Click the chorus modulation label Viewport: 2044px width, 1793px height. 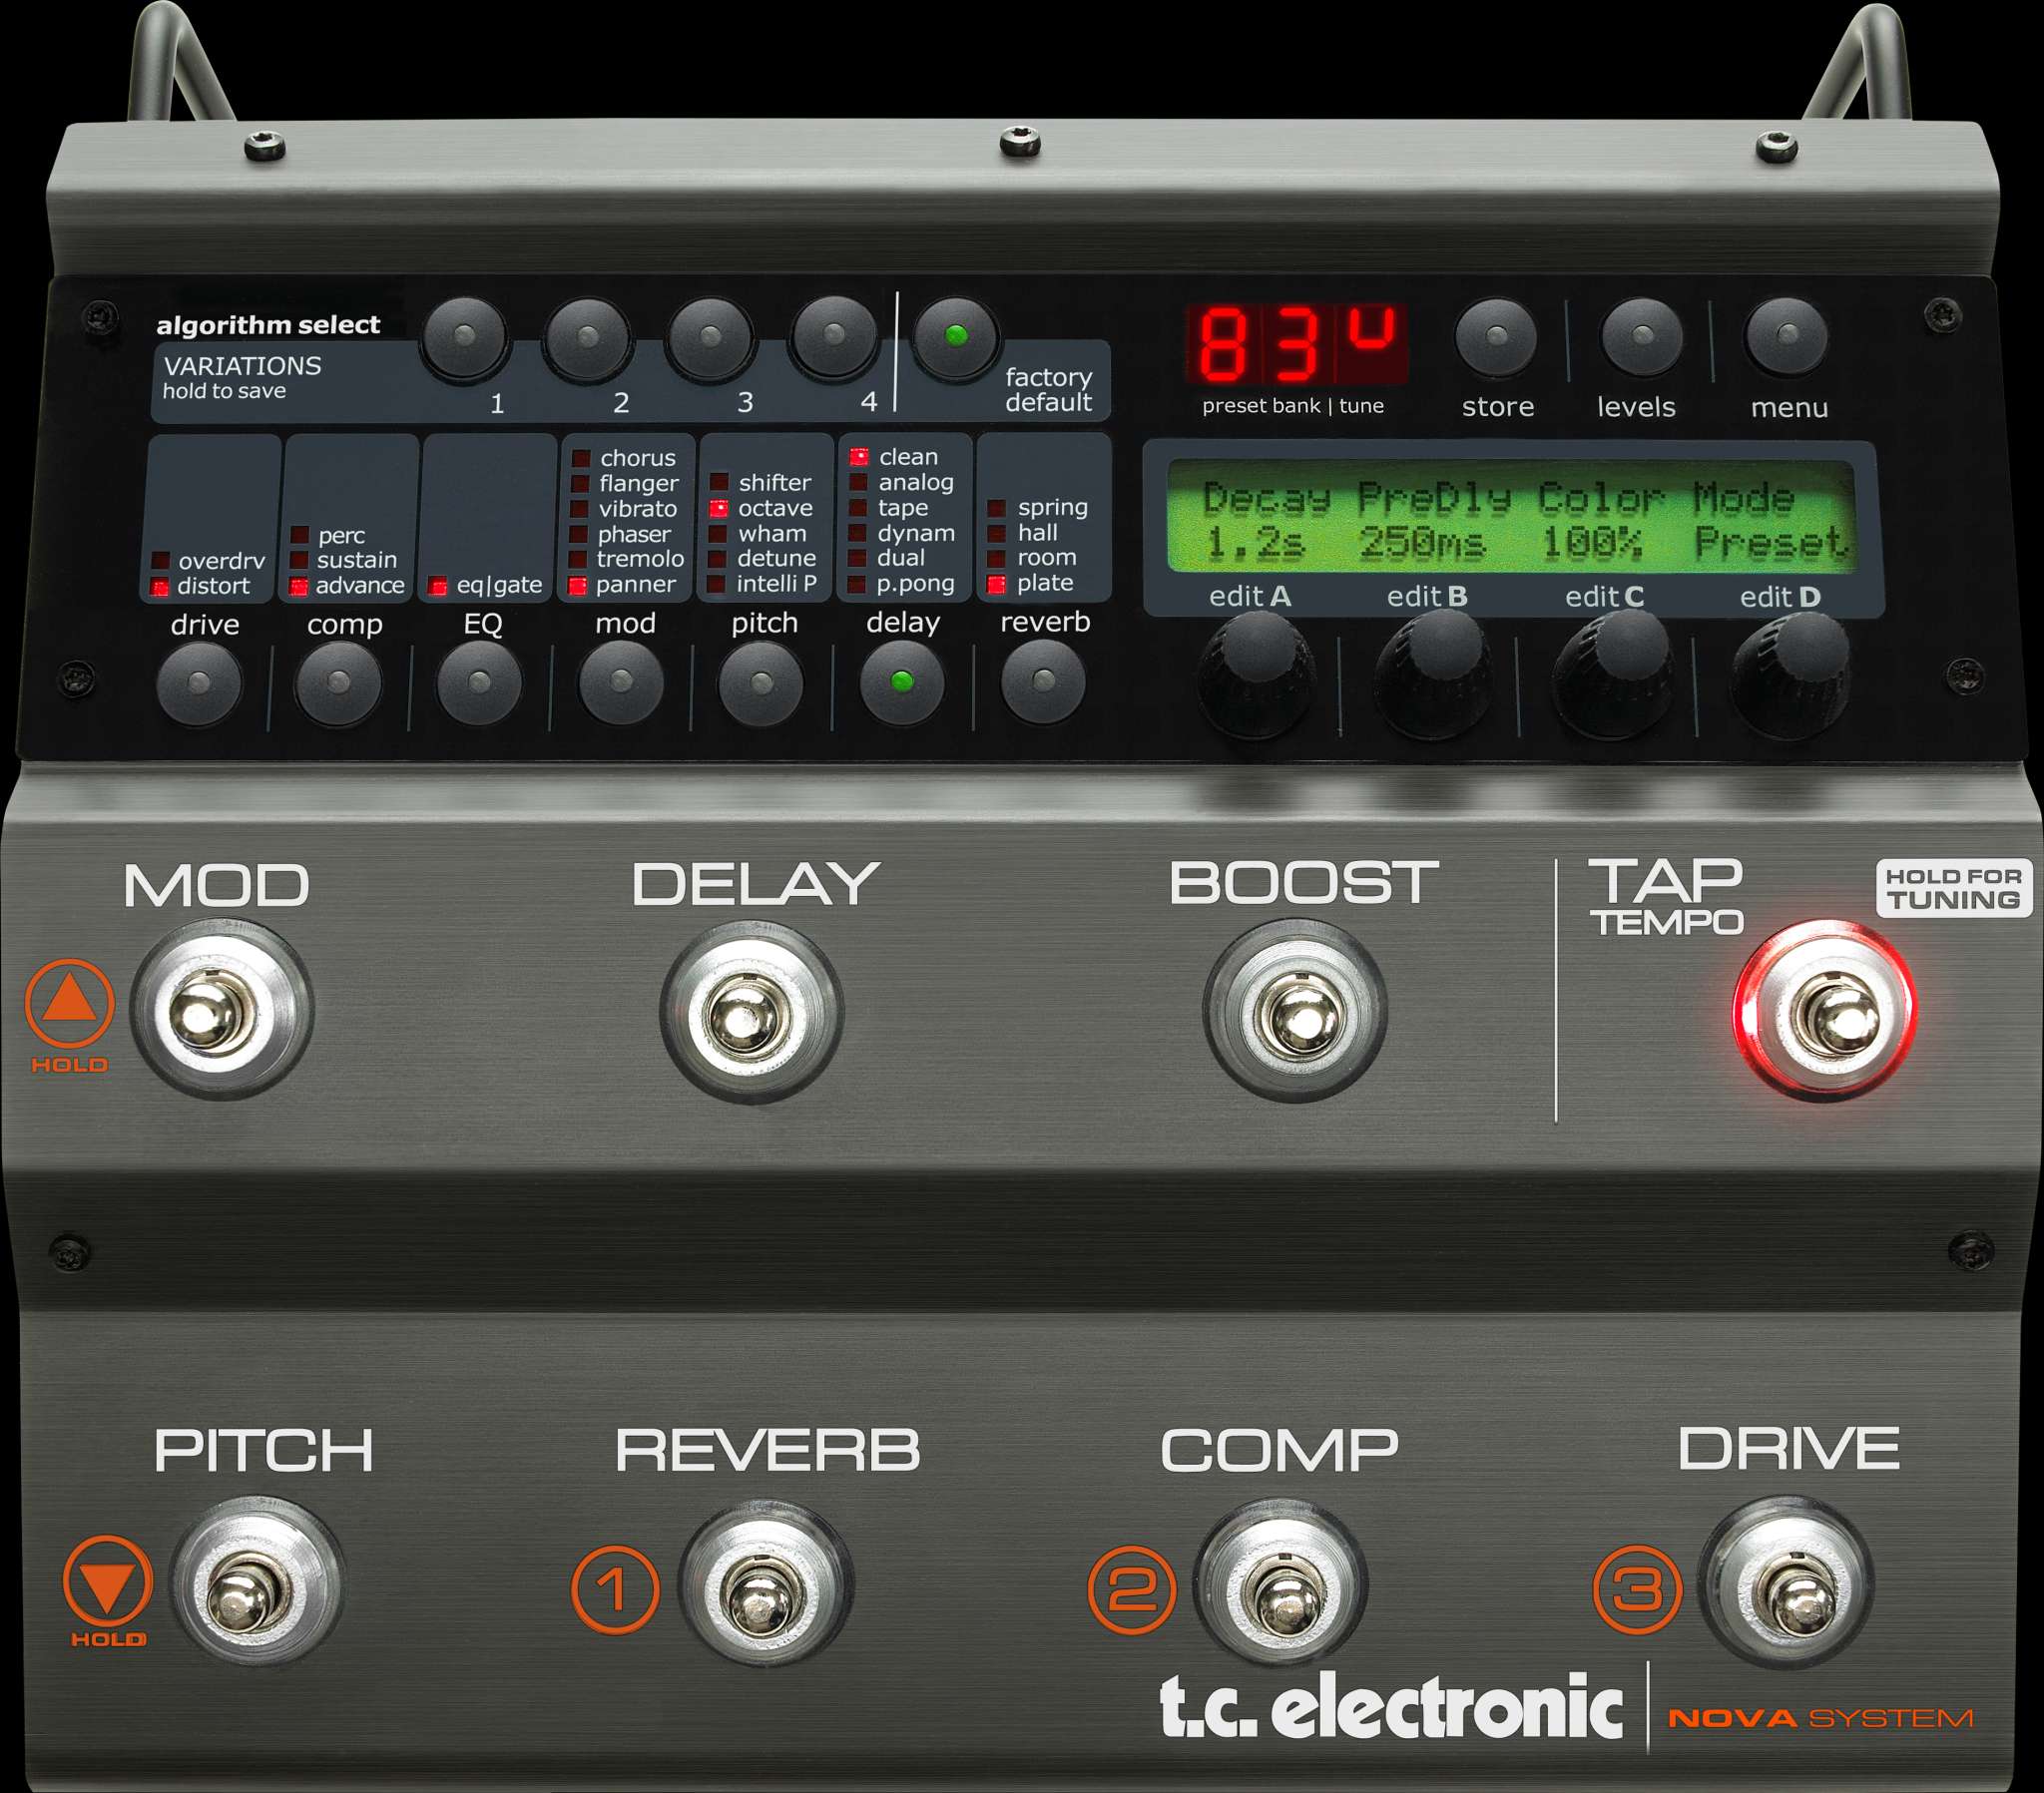coord(638,458)
